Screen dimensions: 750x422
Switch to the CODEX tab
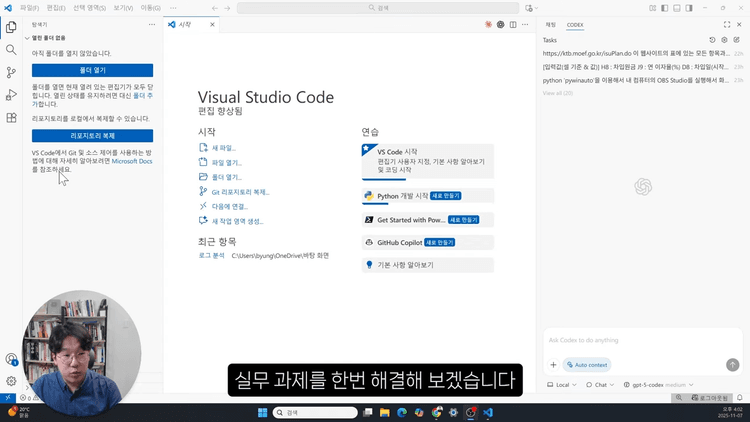point(575,24)
